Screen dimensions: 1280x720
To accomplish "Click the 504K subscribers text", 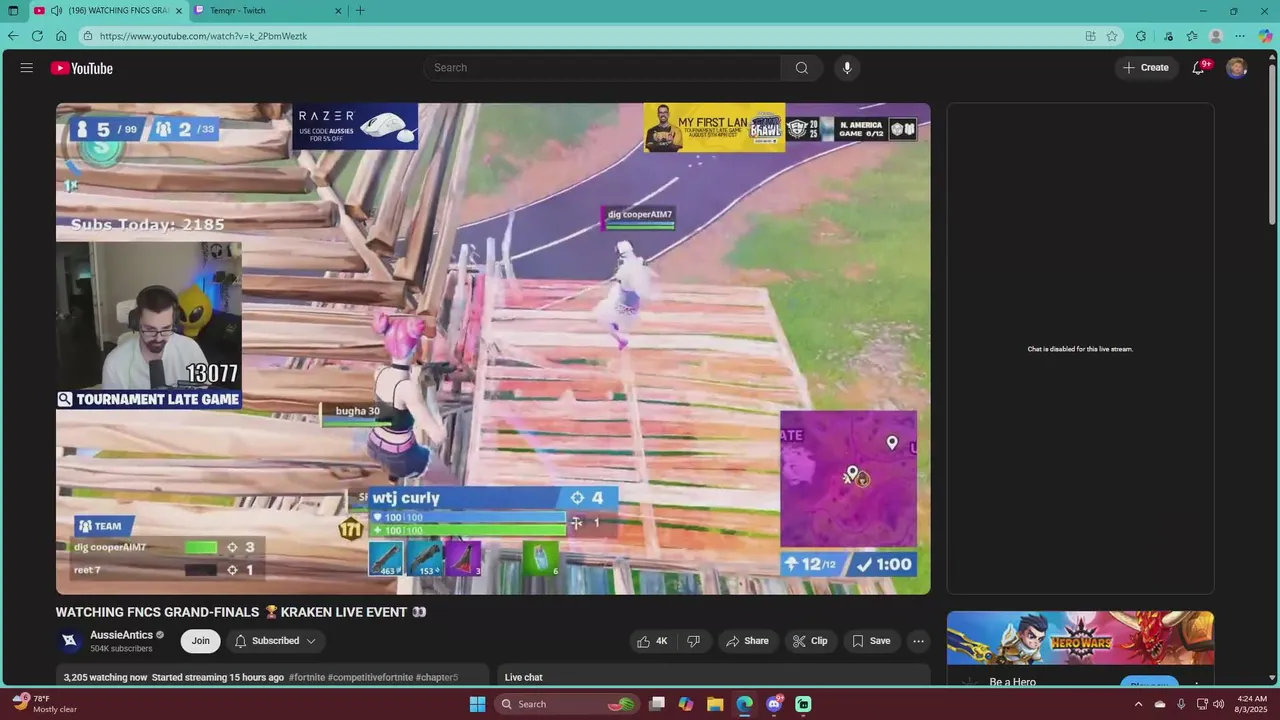I will (121, 649).
